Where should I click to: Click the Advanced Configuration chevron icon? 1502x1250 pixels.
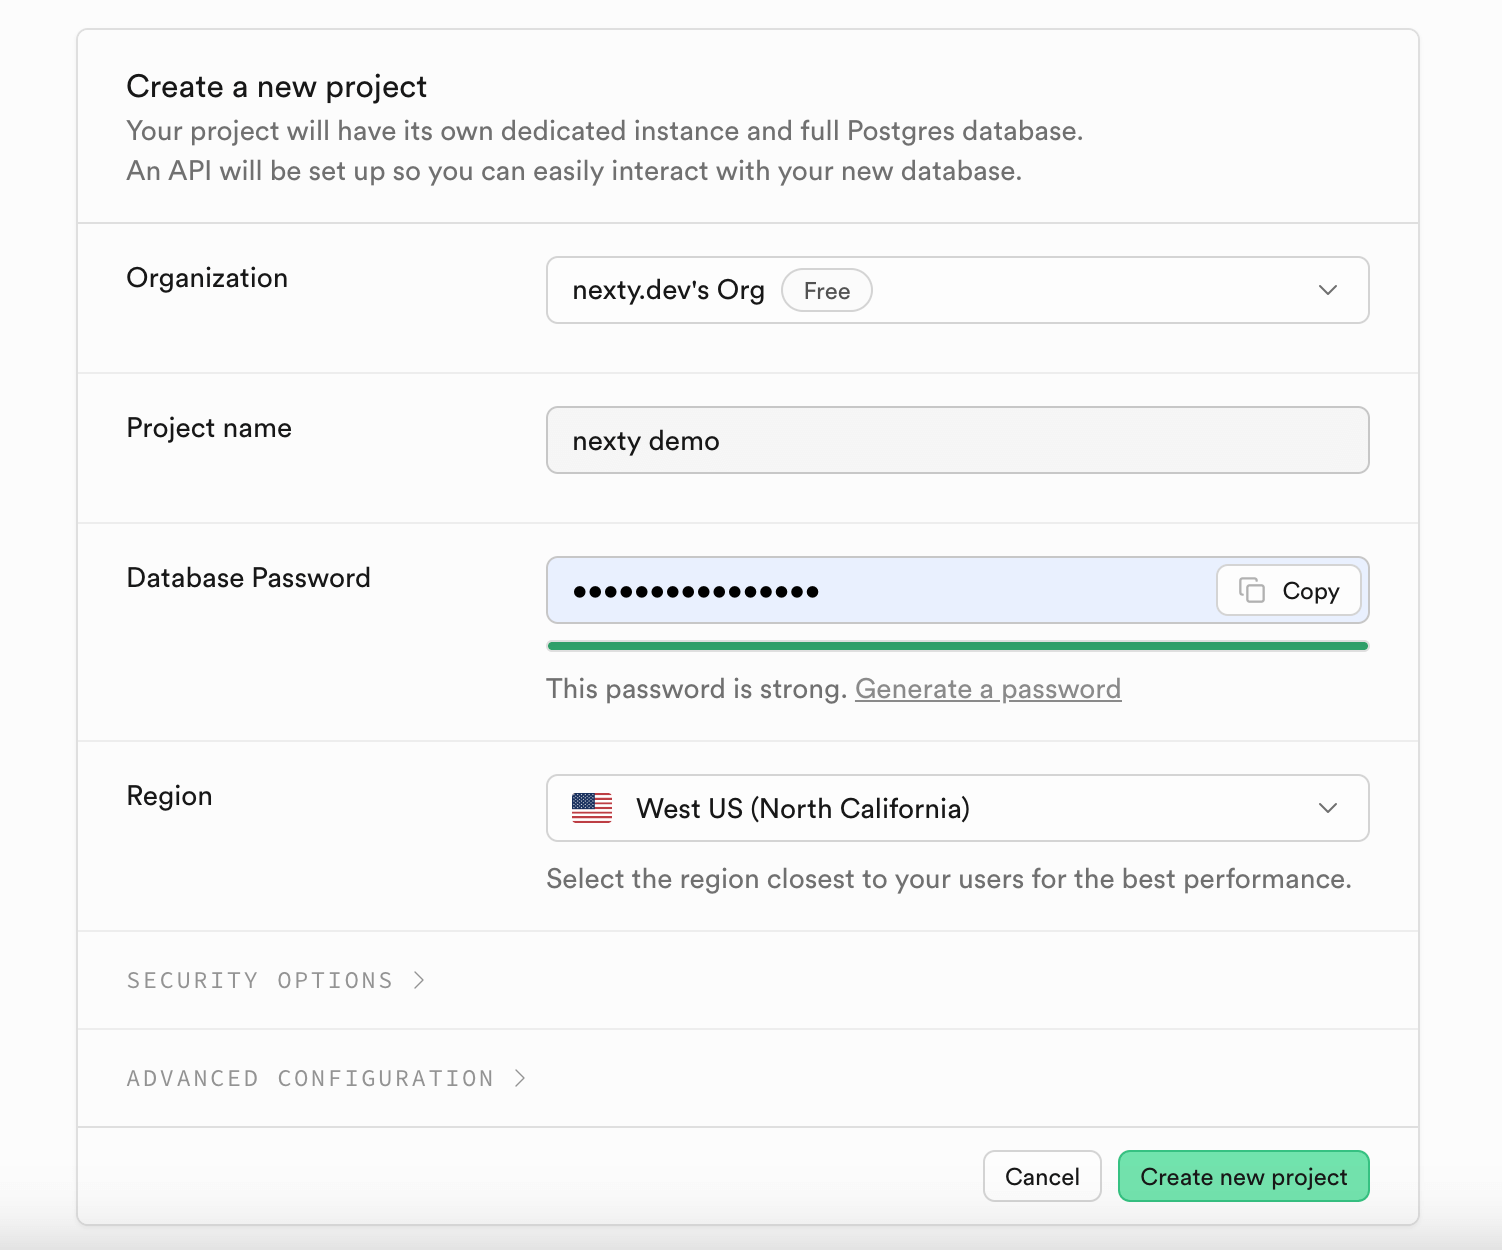[520, 1078]
